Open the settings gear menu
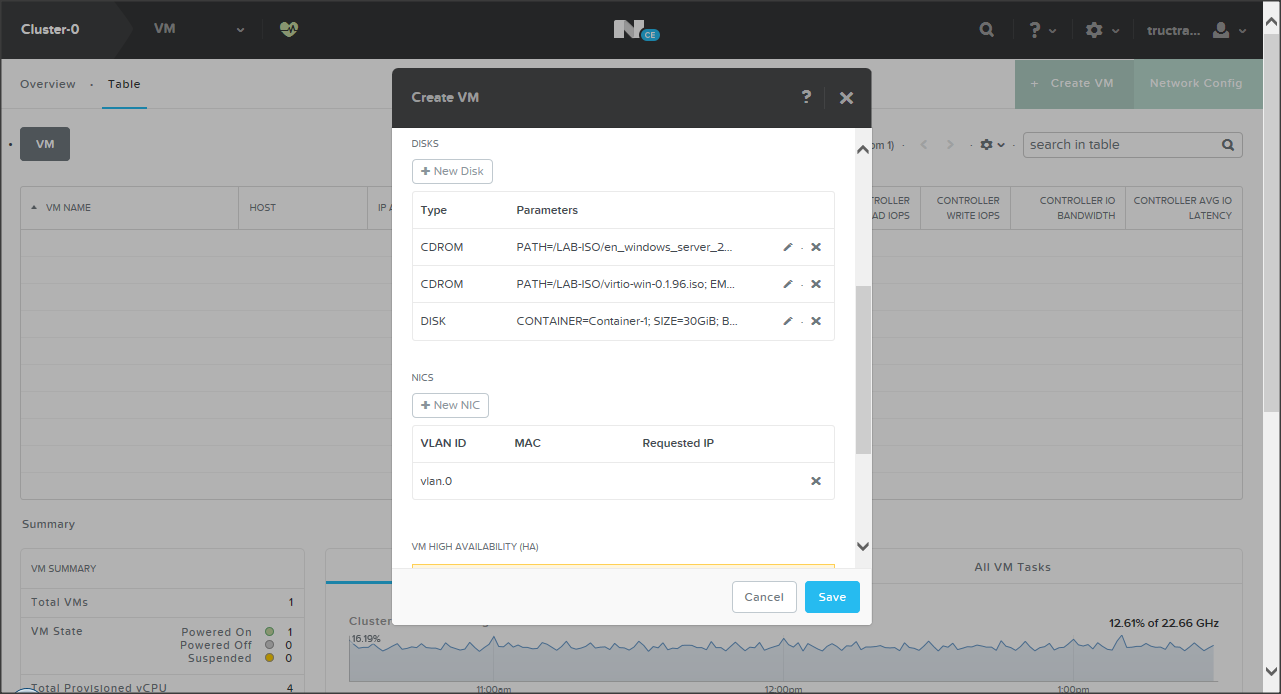This screenshot has width=1281, height=694. [1102, 30]
